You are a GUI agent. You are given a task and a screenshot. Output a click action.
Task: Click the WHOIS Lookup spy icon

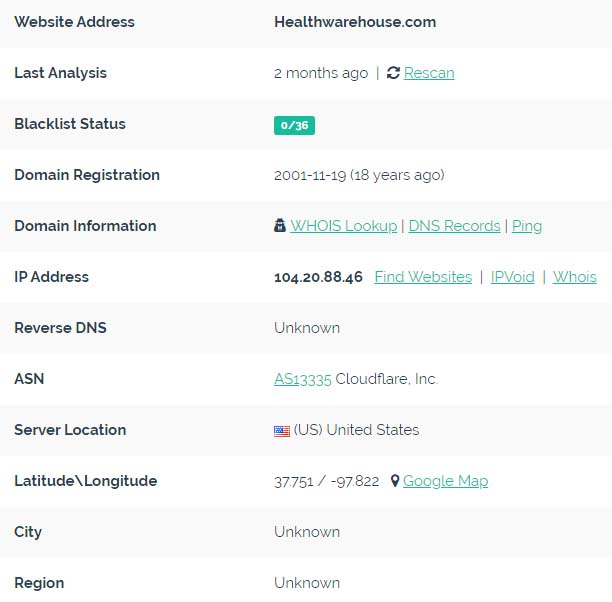point(279,225)
